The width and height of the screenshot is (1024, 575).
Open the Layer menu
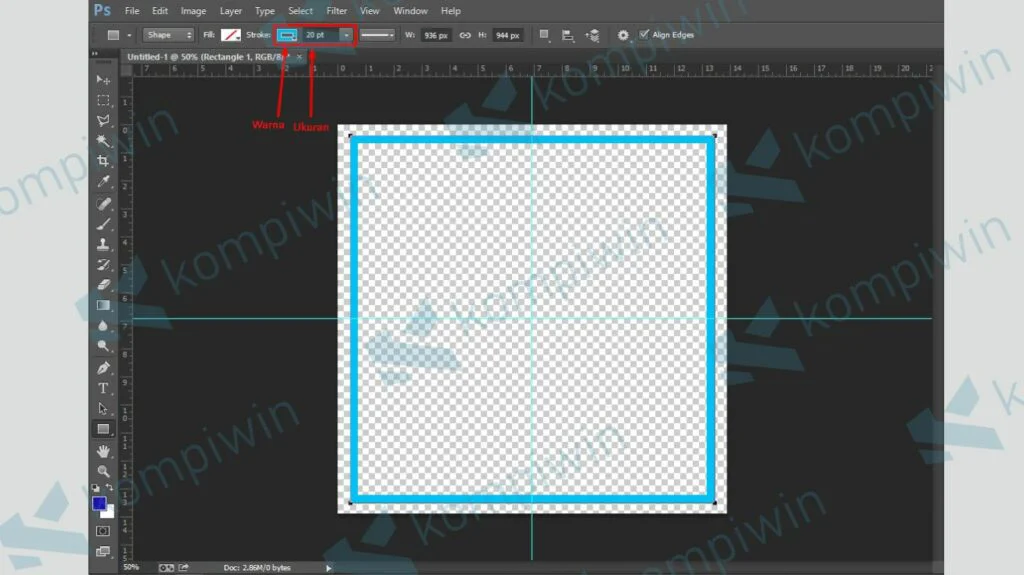tap(231, 11)
